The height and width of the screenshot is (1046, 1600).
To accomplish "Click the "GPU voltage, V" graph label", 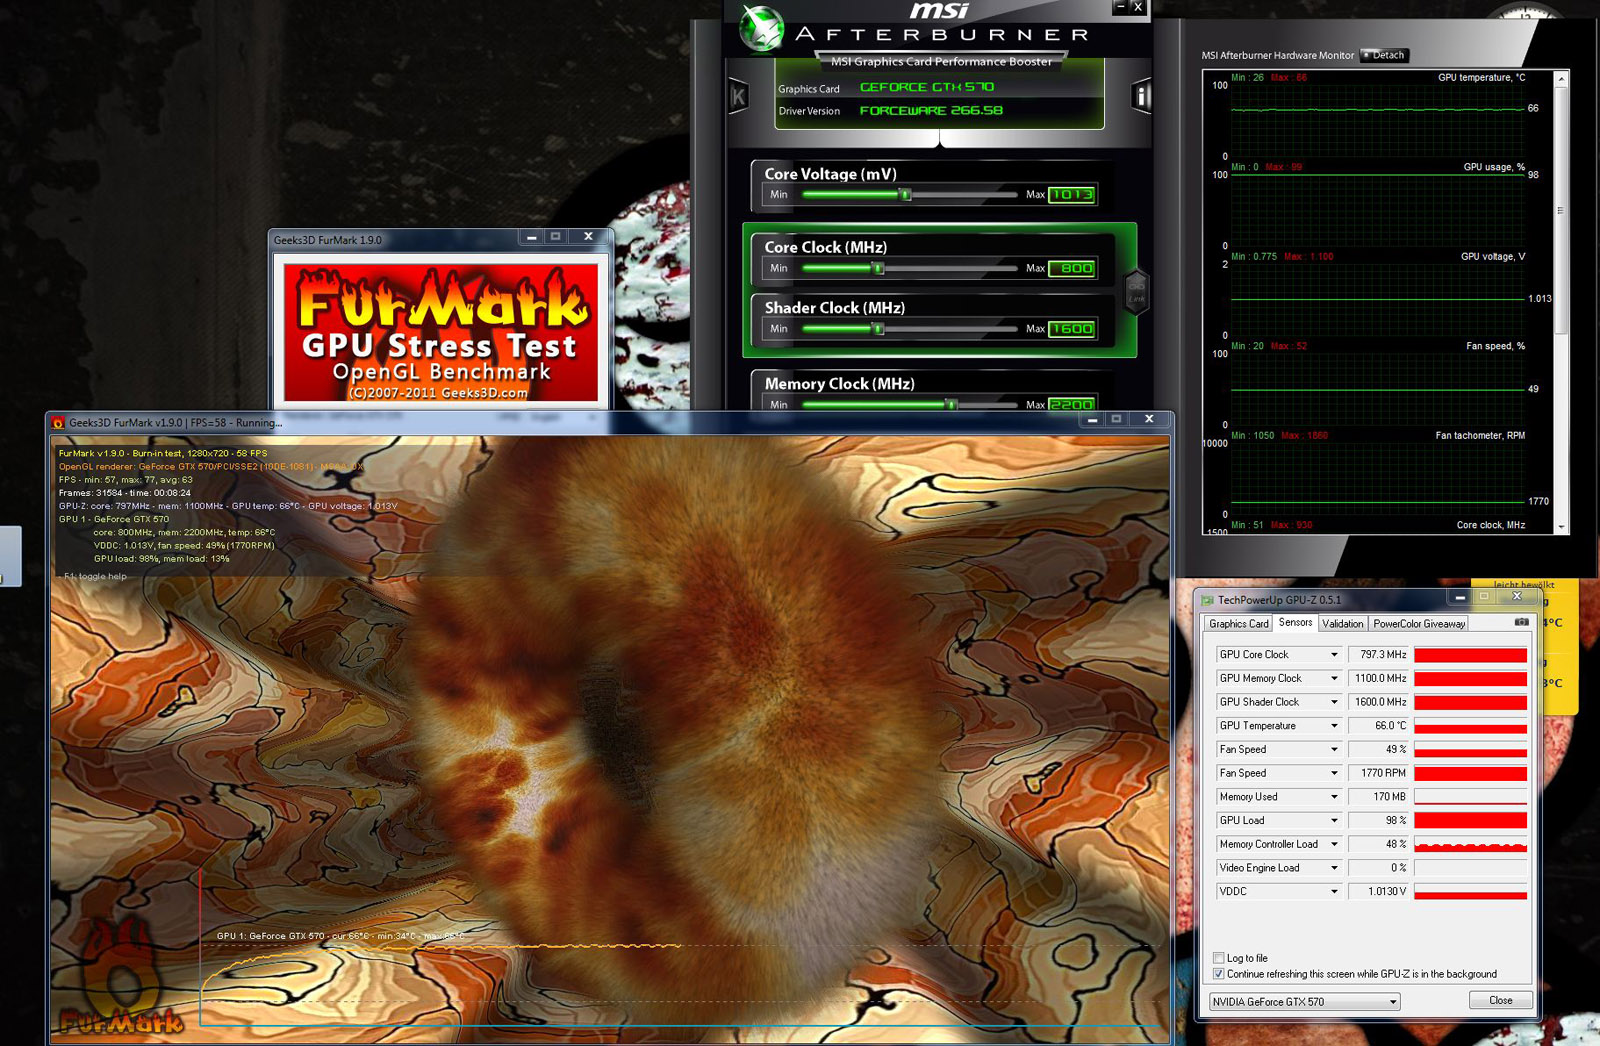I will [x=1493, y=257].
